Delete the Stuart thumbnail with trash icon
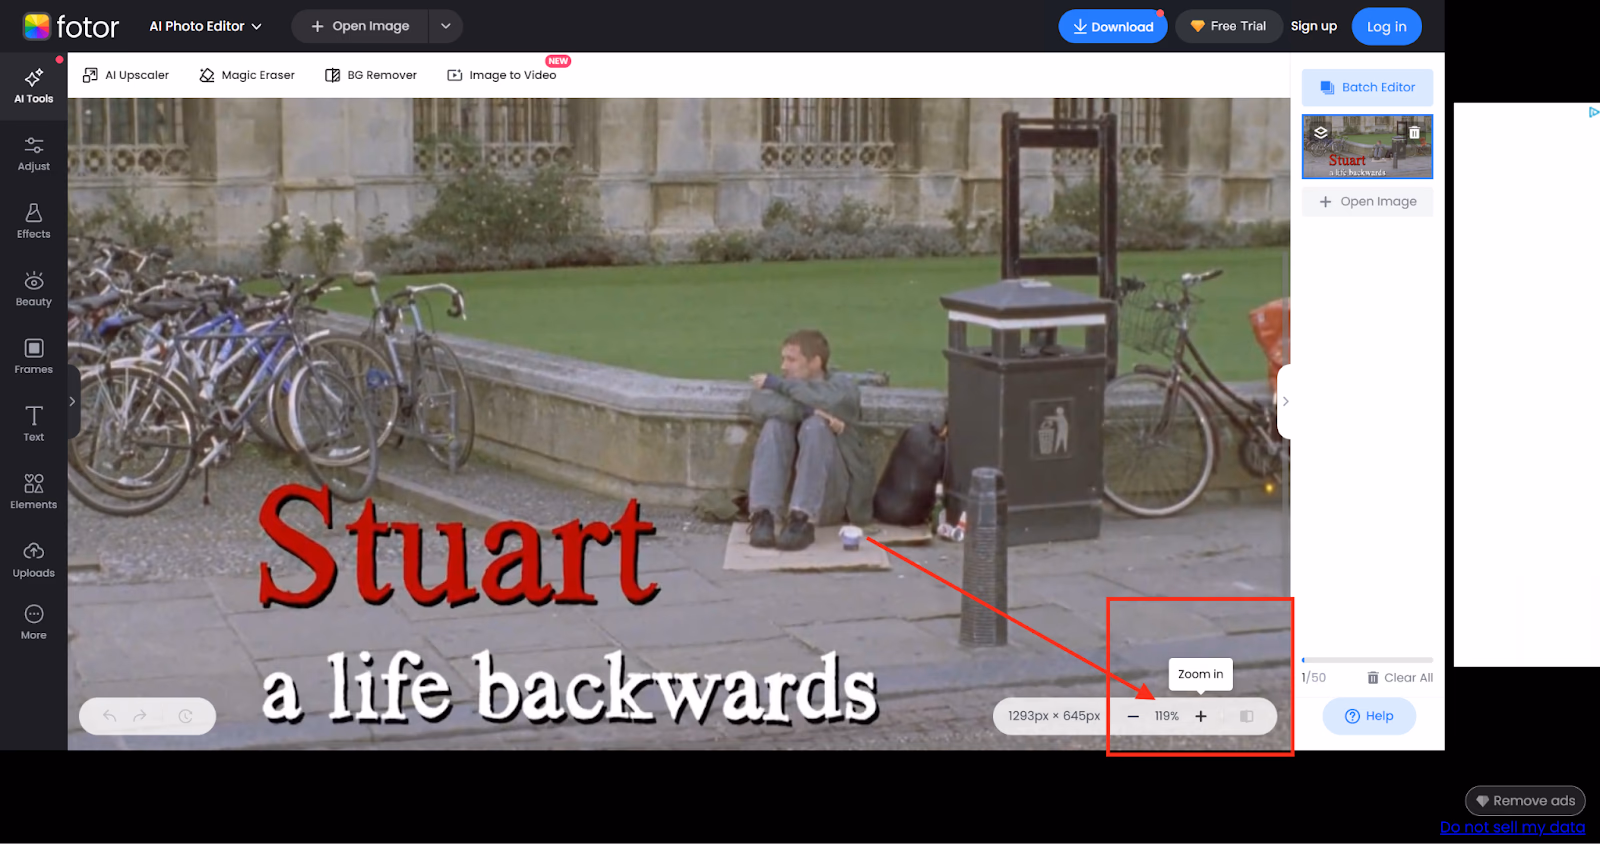 [1414, 132]
